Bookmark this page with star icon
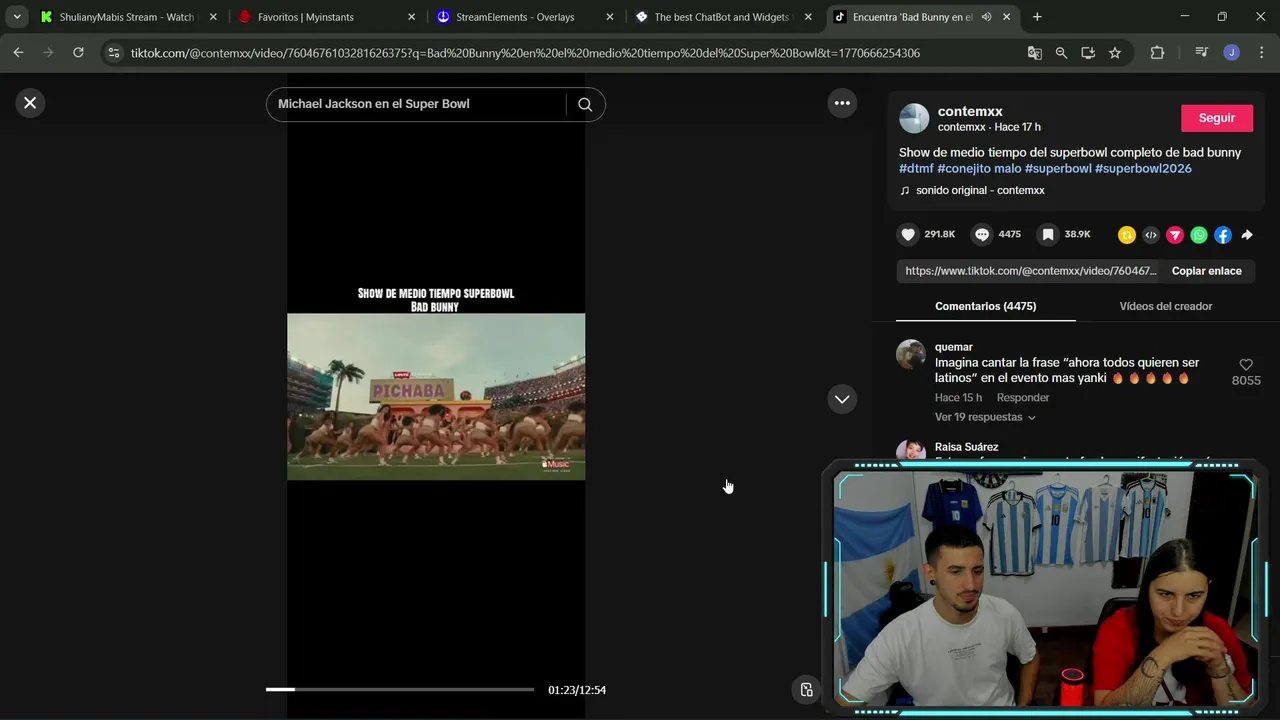Image resolution: width=1280 pixels, height=720 pixels. pyautogui.click(x=1115, y=53)
